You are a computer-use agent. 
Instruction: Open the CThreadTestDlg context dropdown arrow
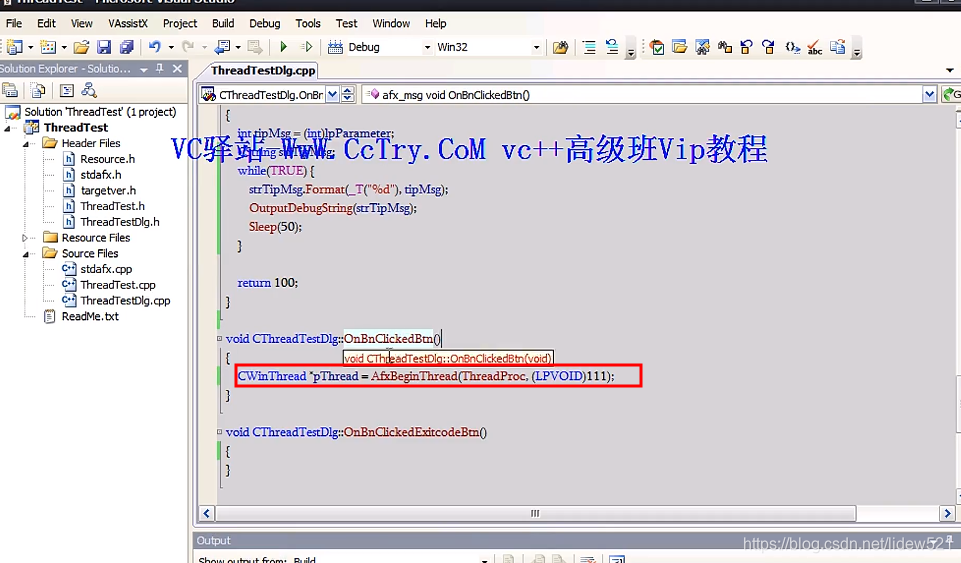(332, 94)
